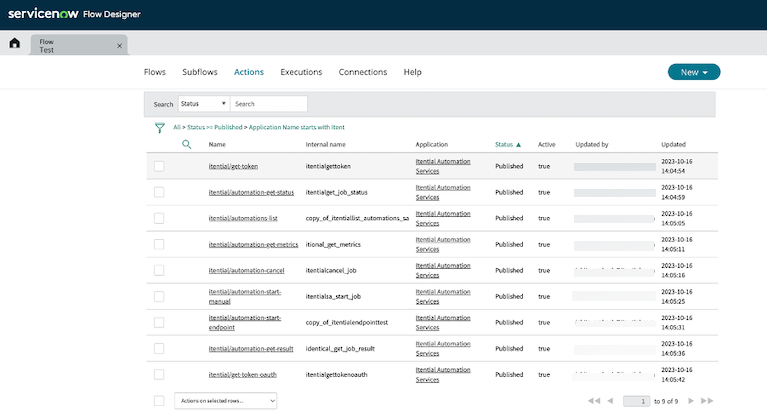Go to the next page arrow
767x417 pixels.
(689, 401)
